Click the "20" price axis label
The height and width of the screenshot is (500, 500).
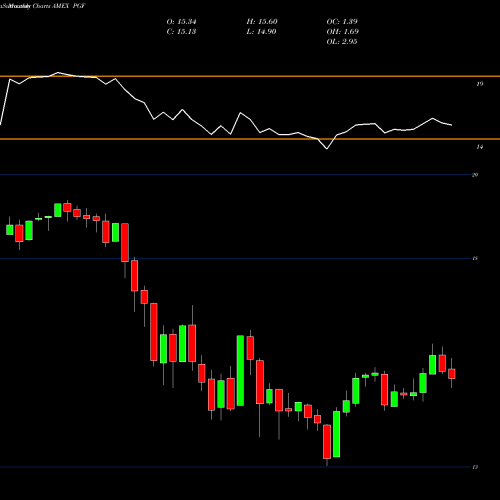475,175
